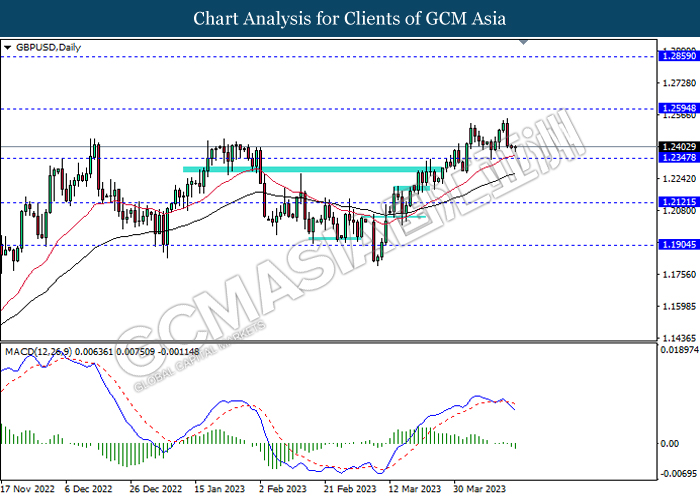Select the 1.21215 price level label

click(679, 202)
